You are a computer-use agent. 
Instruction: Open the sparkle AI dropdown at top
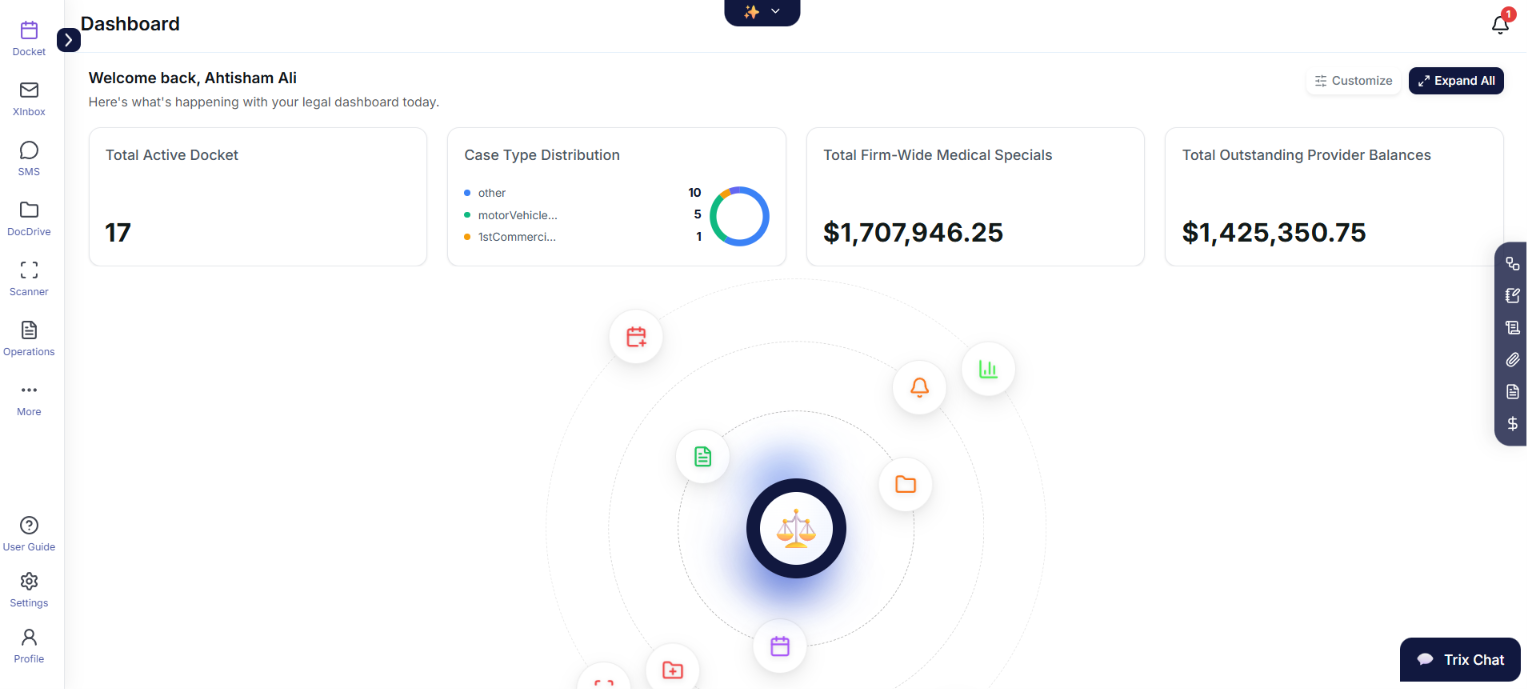coord(762,12)
